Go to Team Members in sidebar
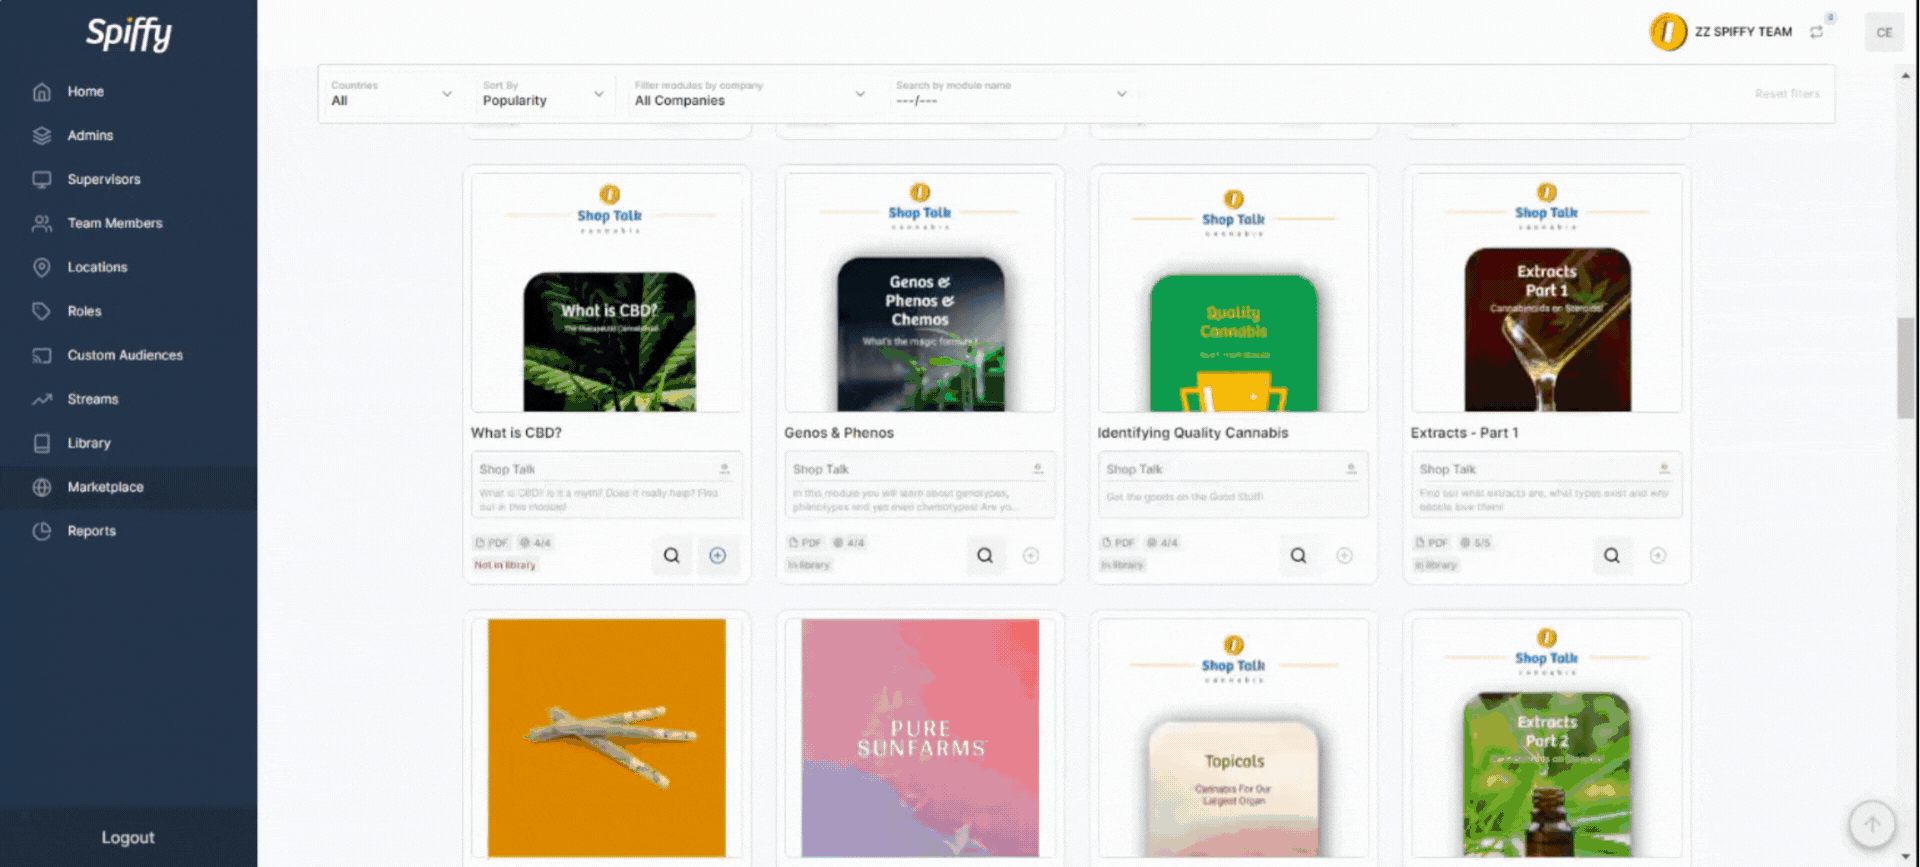 114,223
